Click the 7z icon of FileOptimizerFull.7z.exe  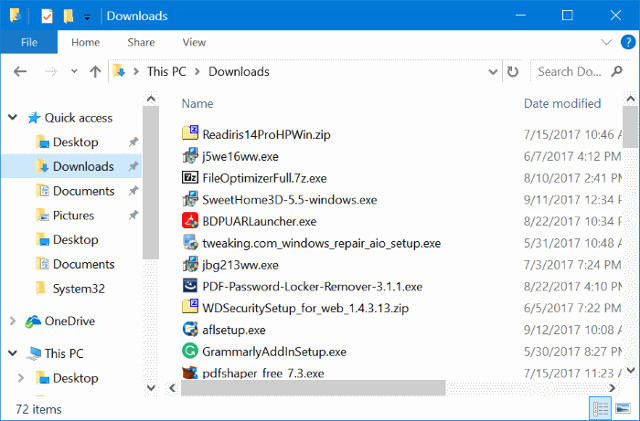[x=190, y=177]
